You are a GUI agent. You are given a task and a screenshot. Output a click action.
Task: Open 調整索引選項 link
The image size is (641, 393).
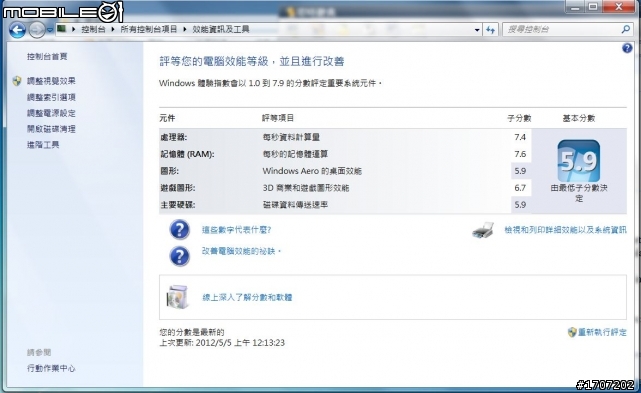pos(51,97)
